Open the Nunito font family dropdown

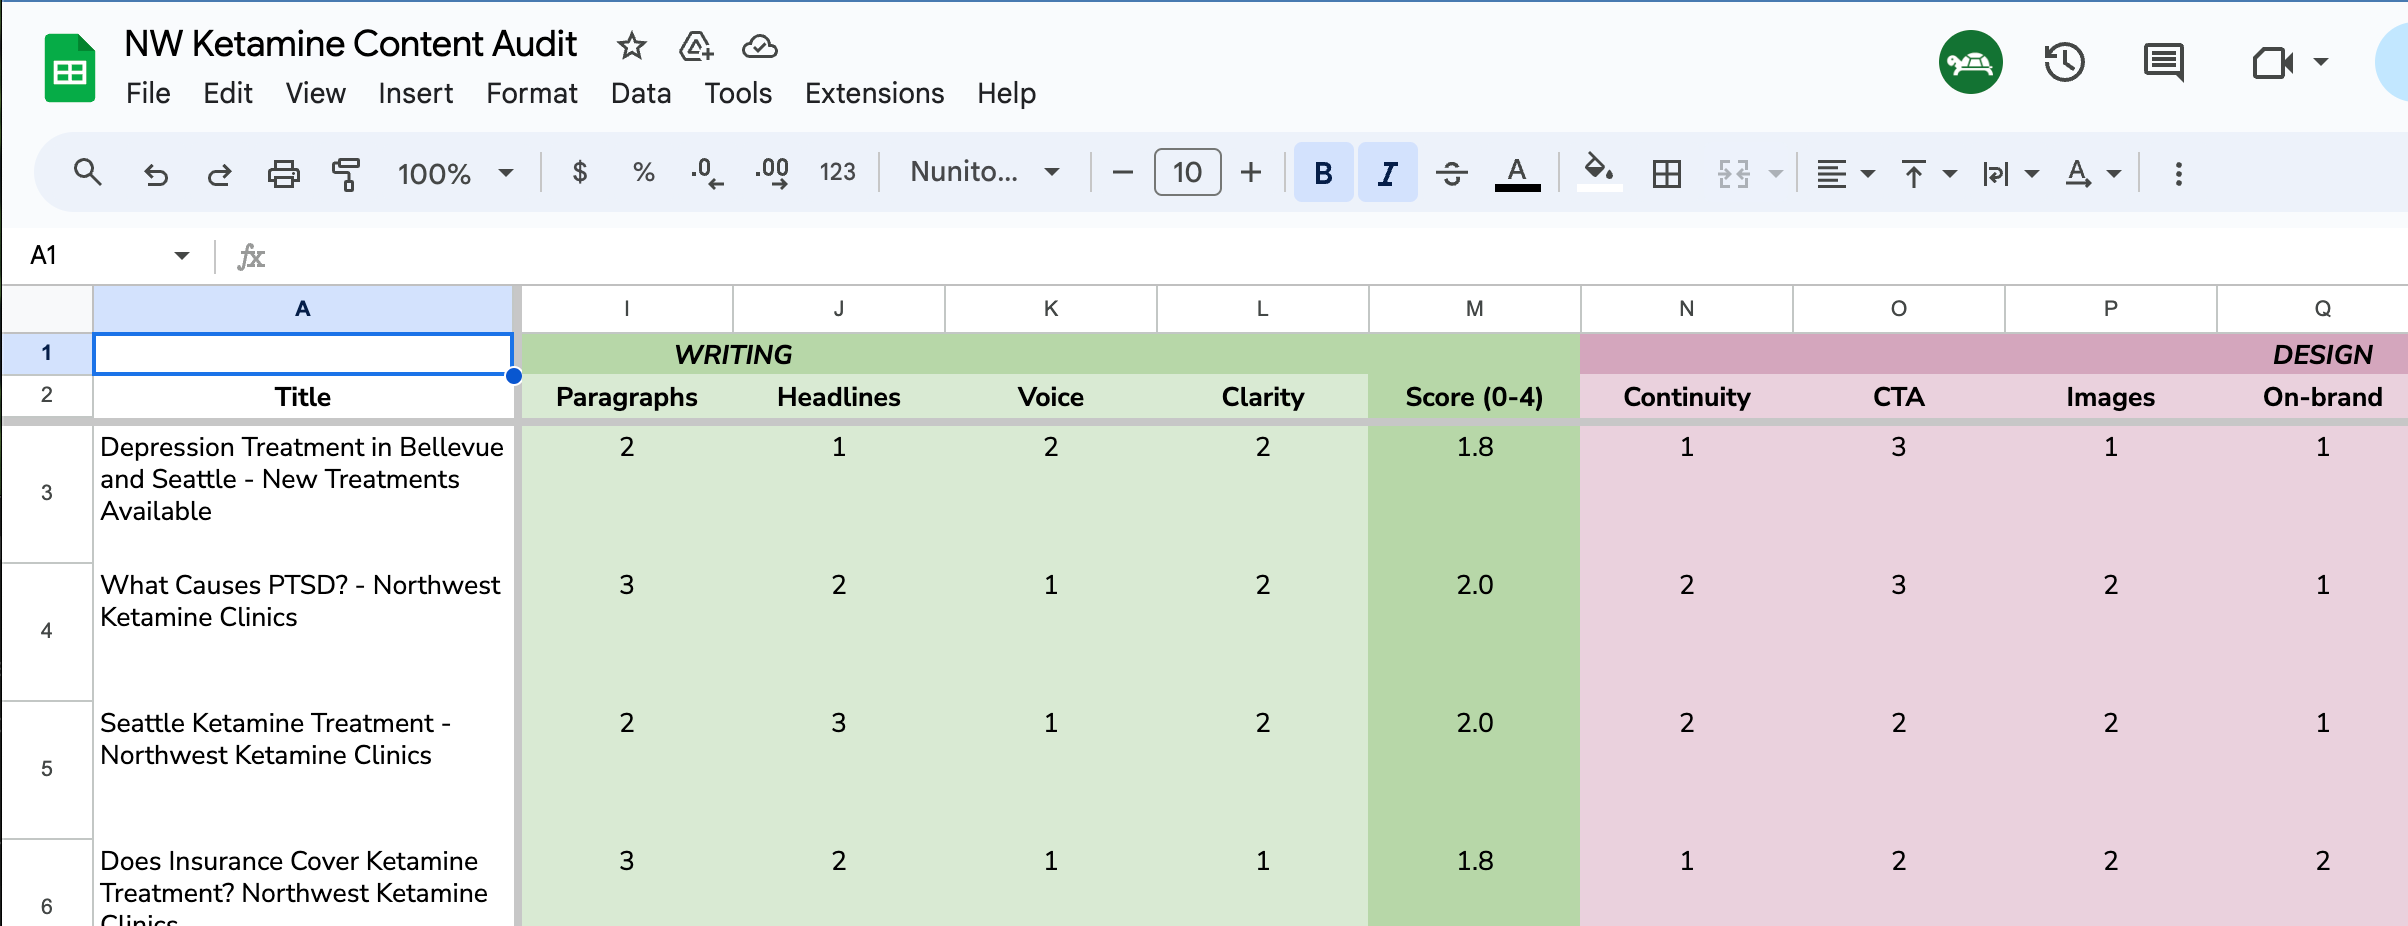coord(985,172)
